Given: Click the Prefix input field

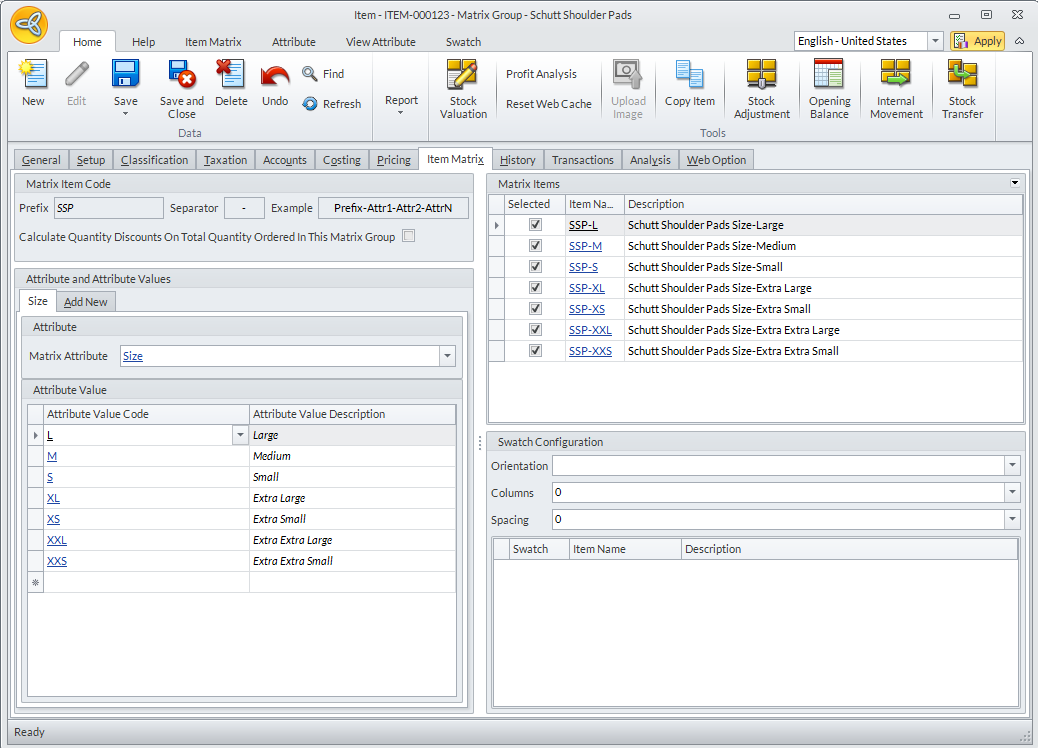Looking at the screenshot, I should (108, 208).
